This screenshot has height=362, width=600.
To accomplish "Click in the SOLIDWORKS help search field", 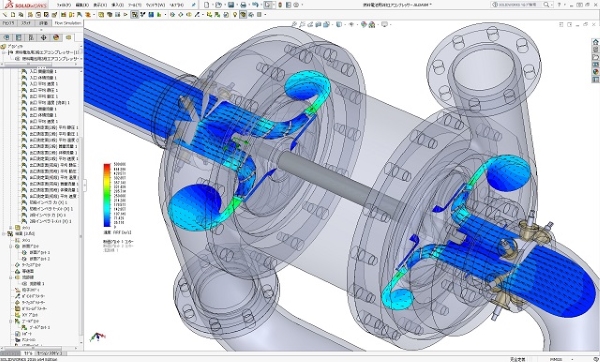I will click(x=522, y=5).
